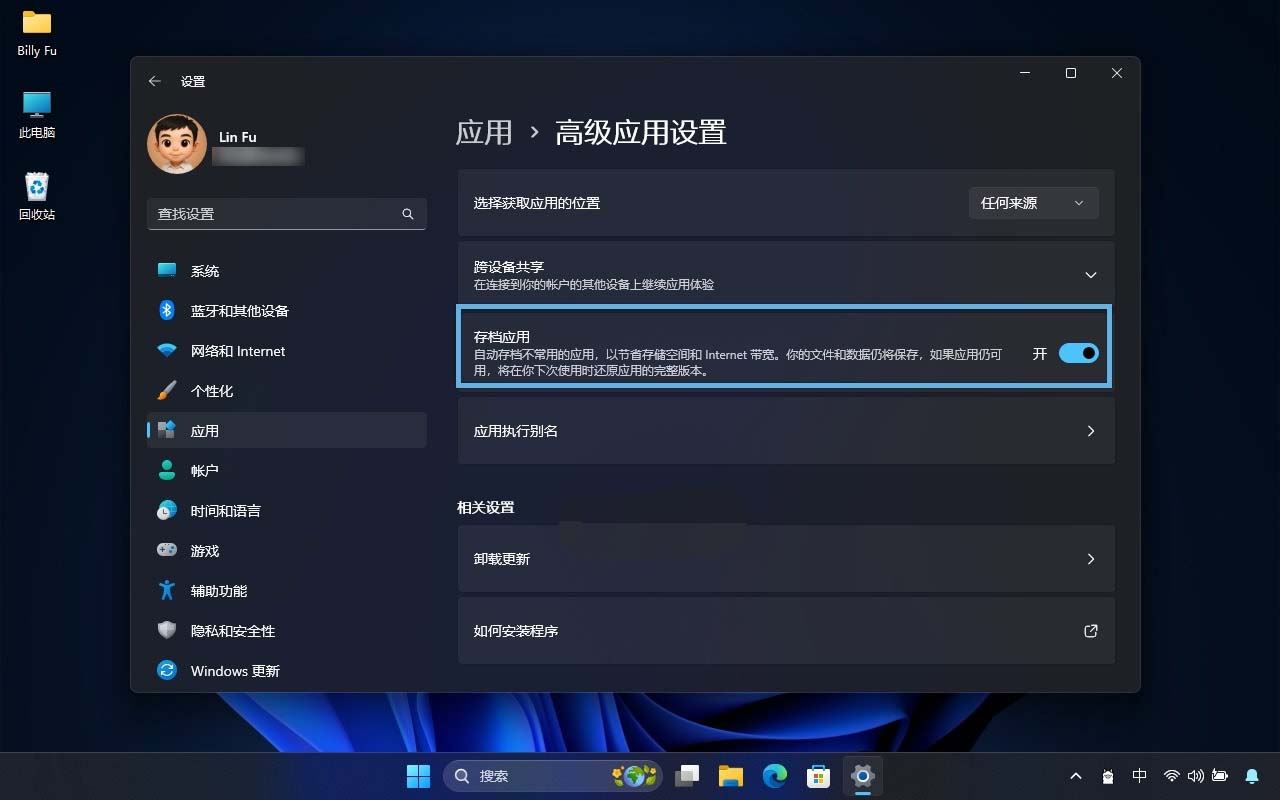Image resolution: width=1280 pixels, height=800 pixels.
Task: Select 蓝牙和其他设备 in the sidebar
Action: click(x=237, y=310)
